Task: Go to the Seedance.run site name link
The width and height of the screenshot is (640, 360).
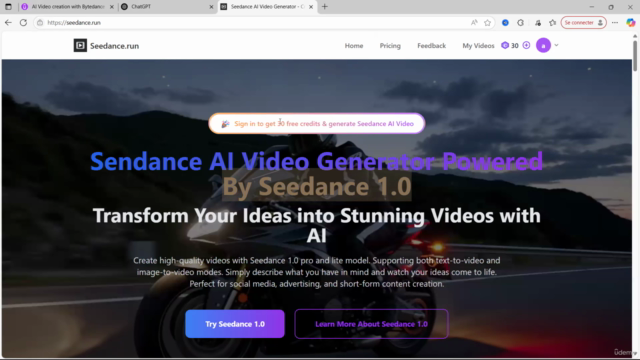Action: coord(114,46)
